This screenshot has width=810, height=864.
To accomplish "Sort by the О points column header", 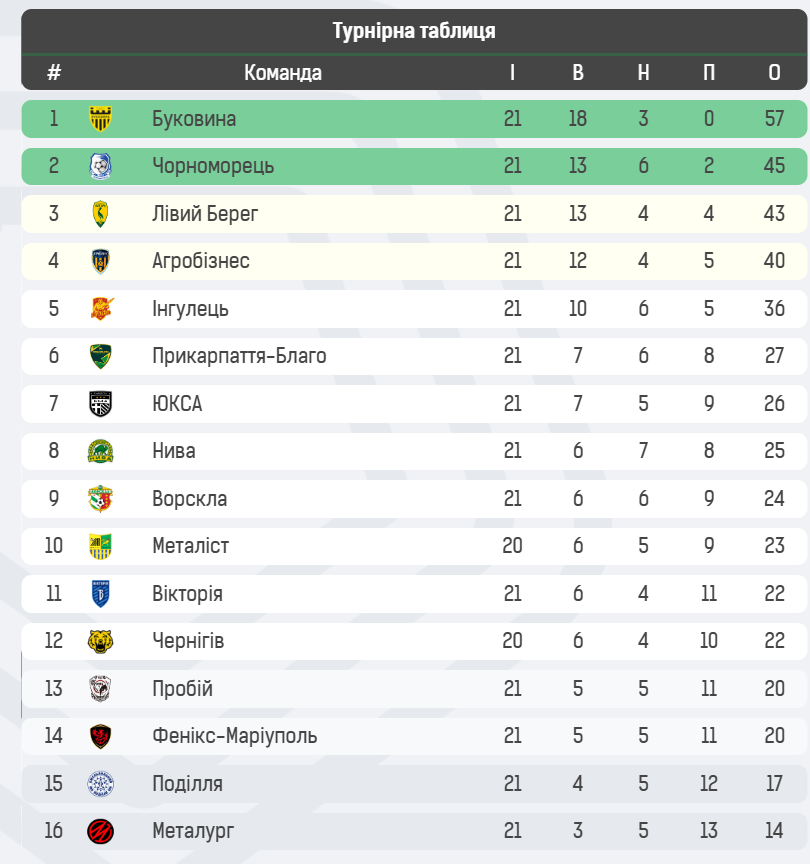I will [774, 73].
